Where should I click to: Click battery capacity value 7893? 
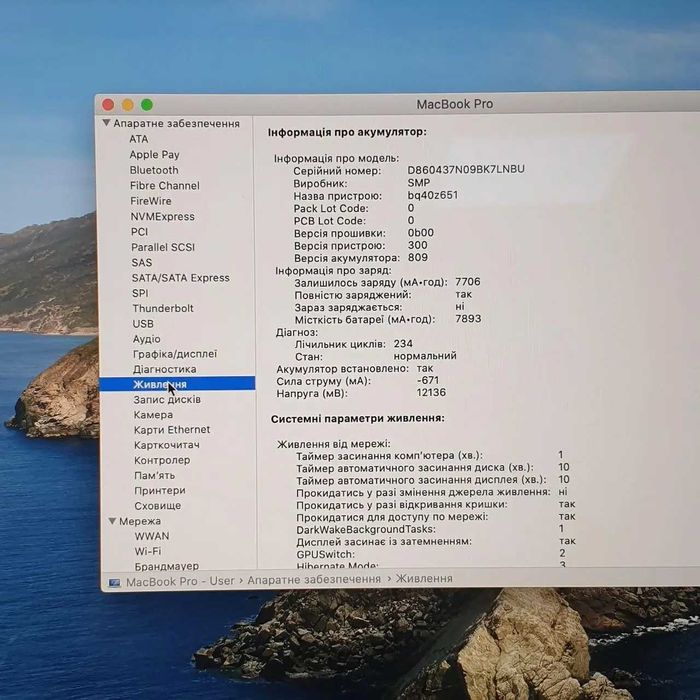[x=468, y=319]
